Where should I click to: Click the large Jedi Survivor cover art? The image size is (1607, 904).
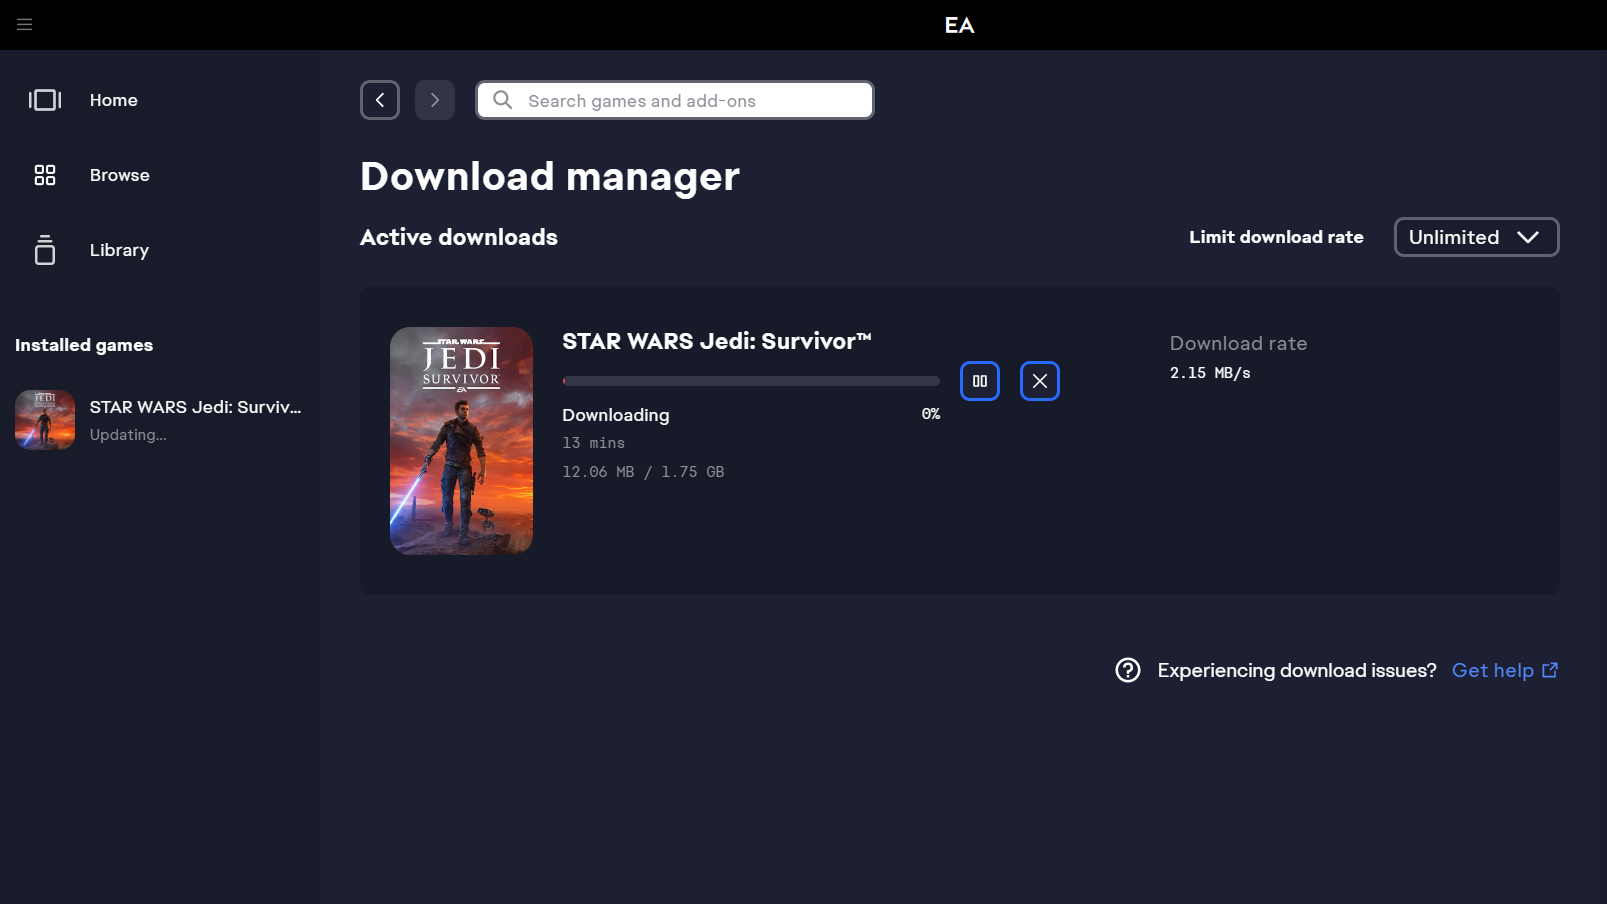pos(461,441)
